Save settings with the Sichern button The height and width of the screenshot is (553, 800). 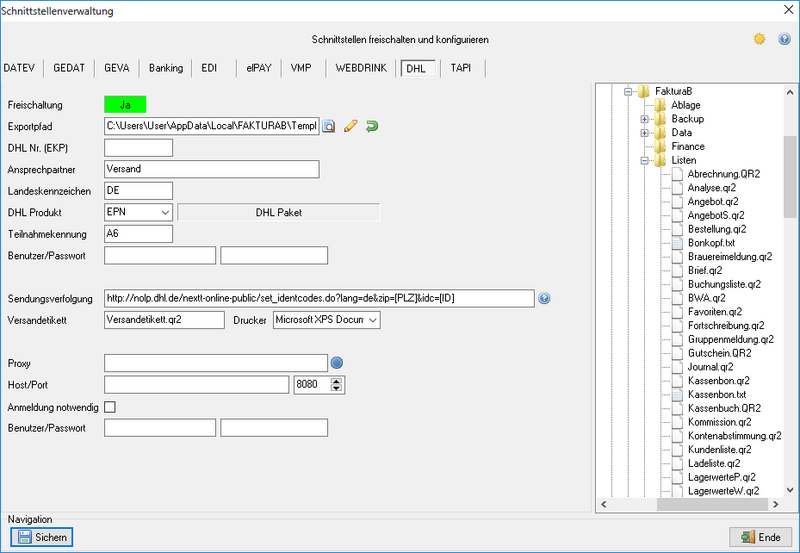coord(42,537)
